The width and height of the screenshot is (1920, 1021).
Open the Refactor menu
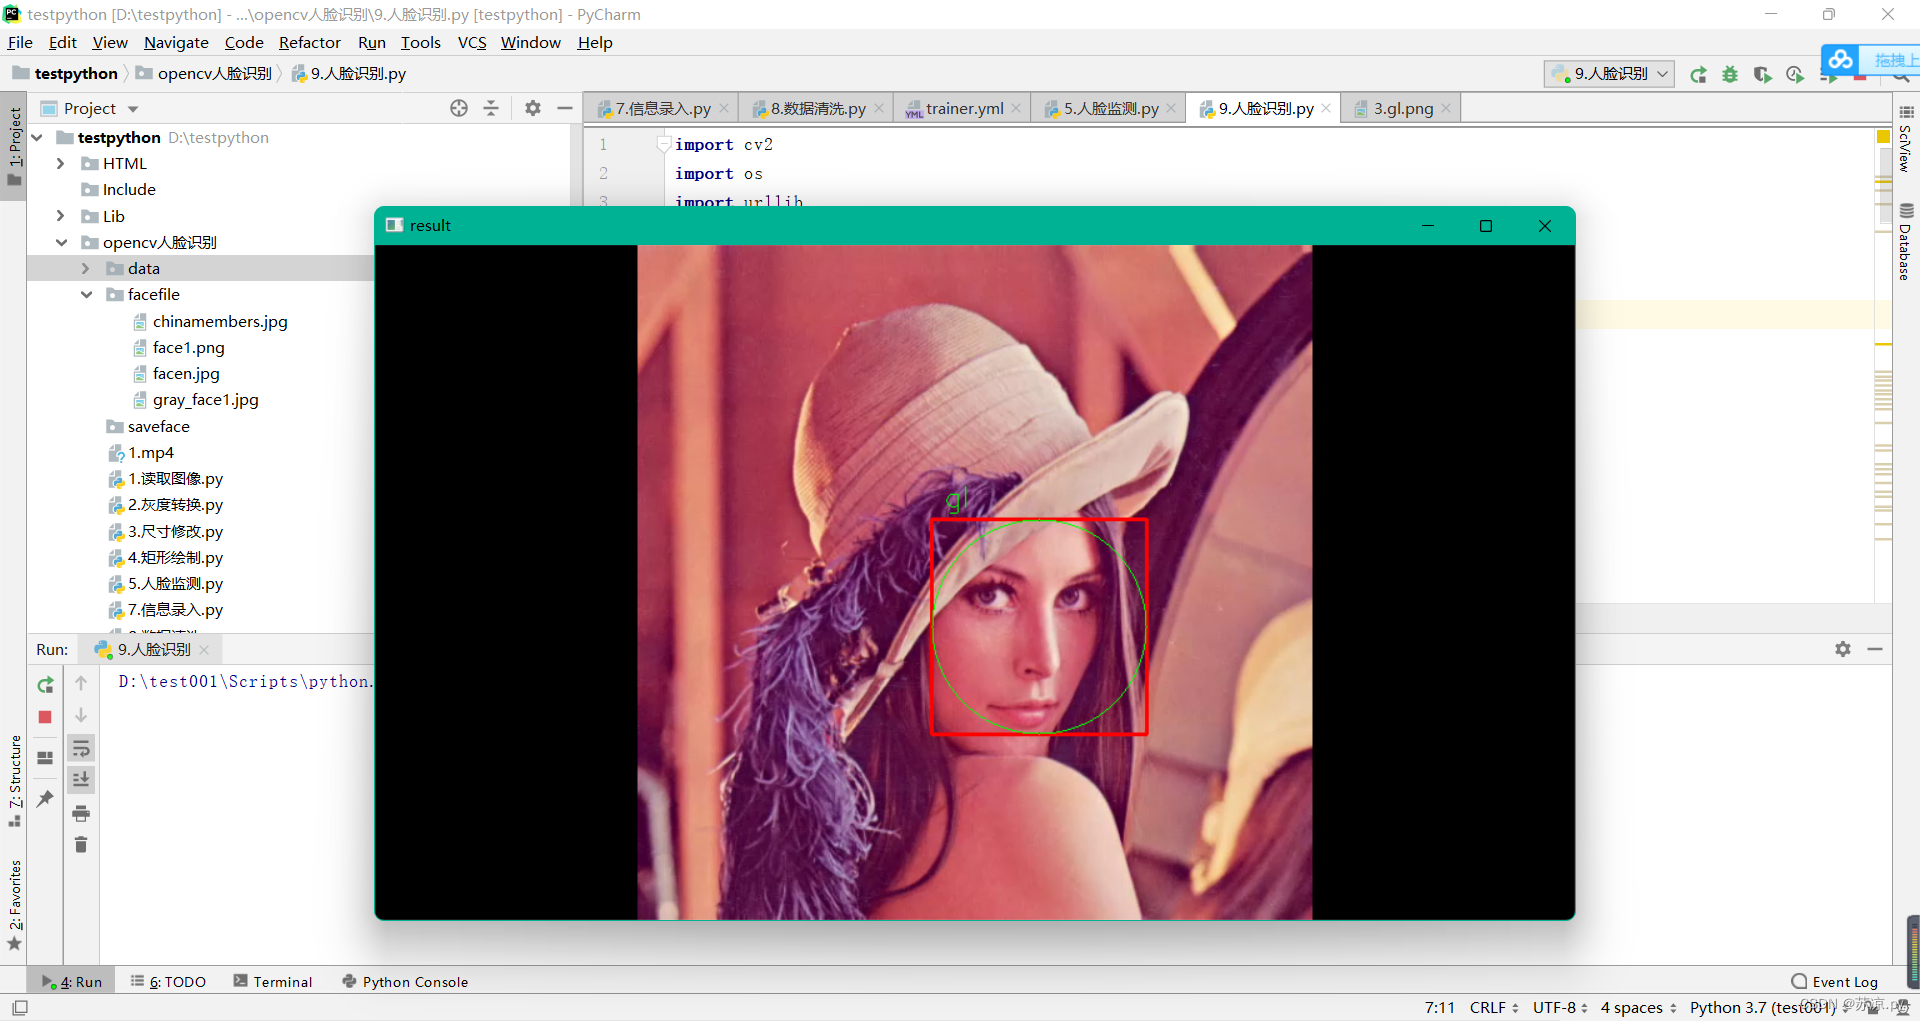click(x=309, y=42)
